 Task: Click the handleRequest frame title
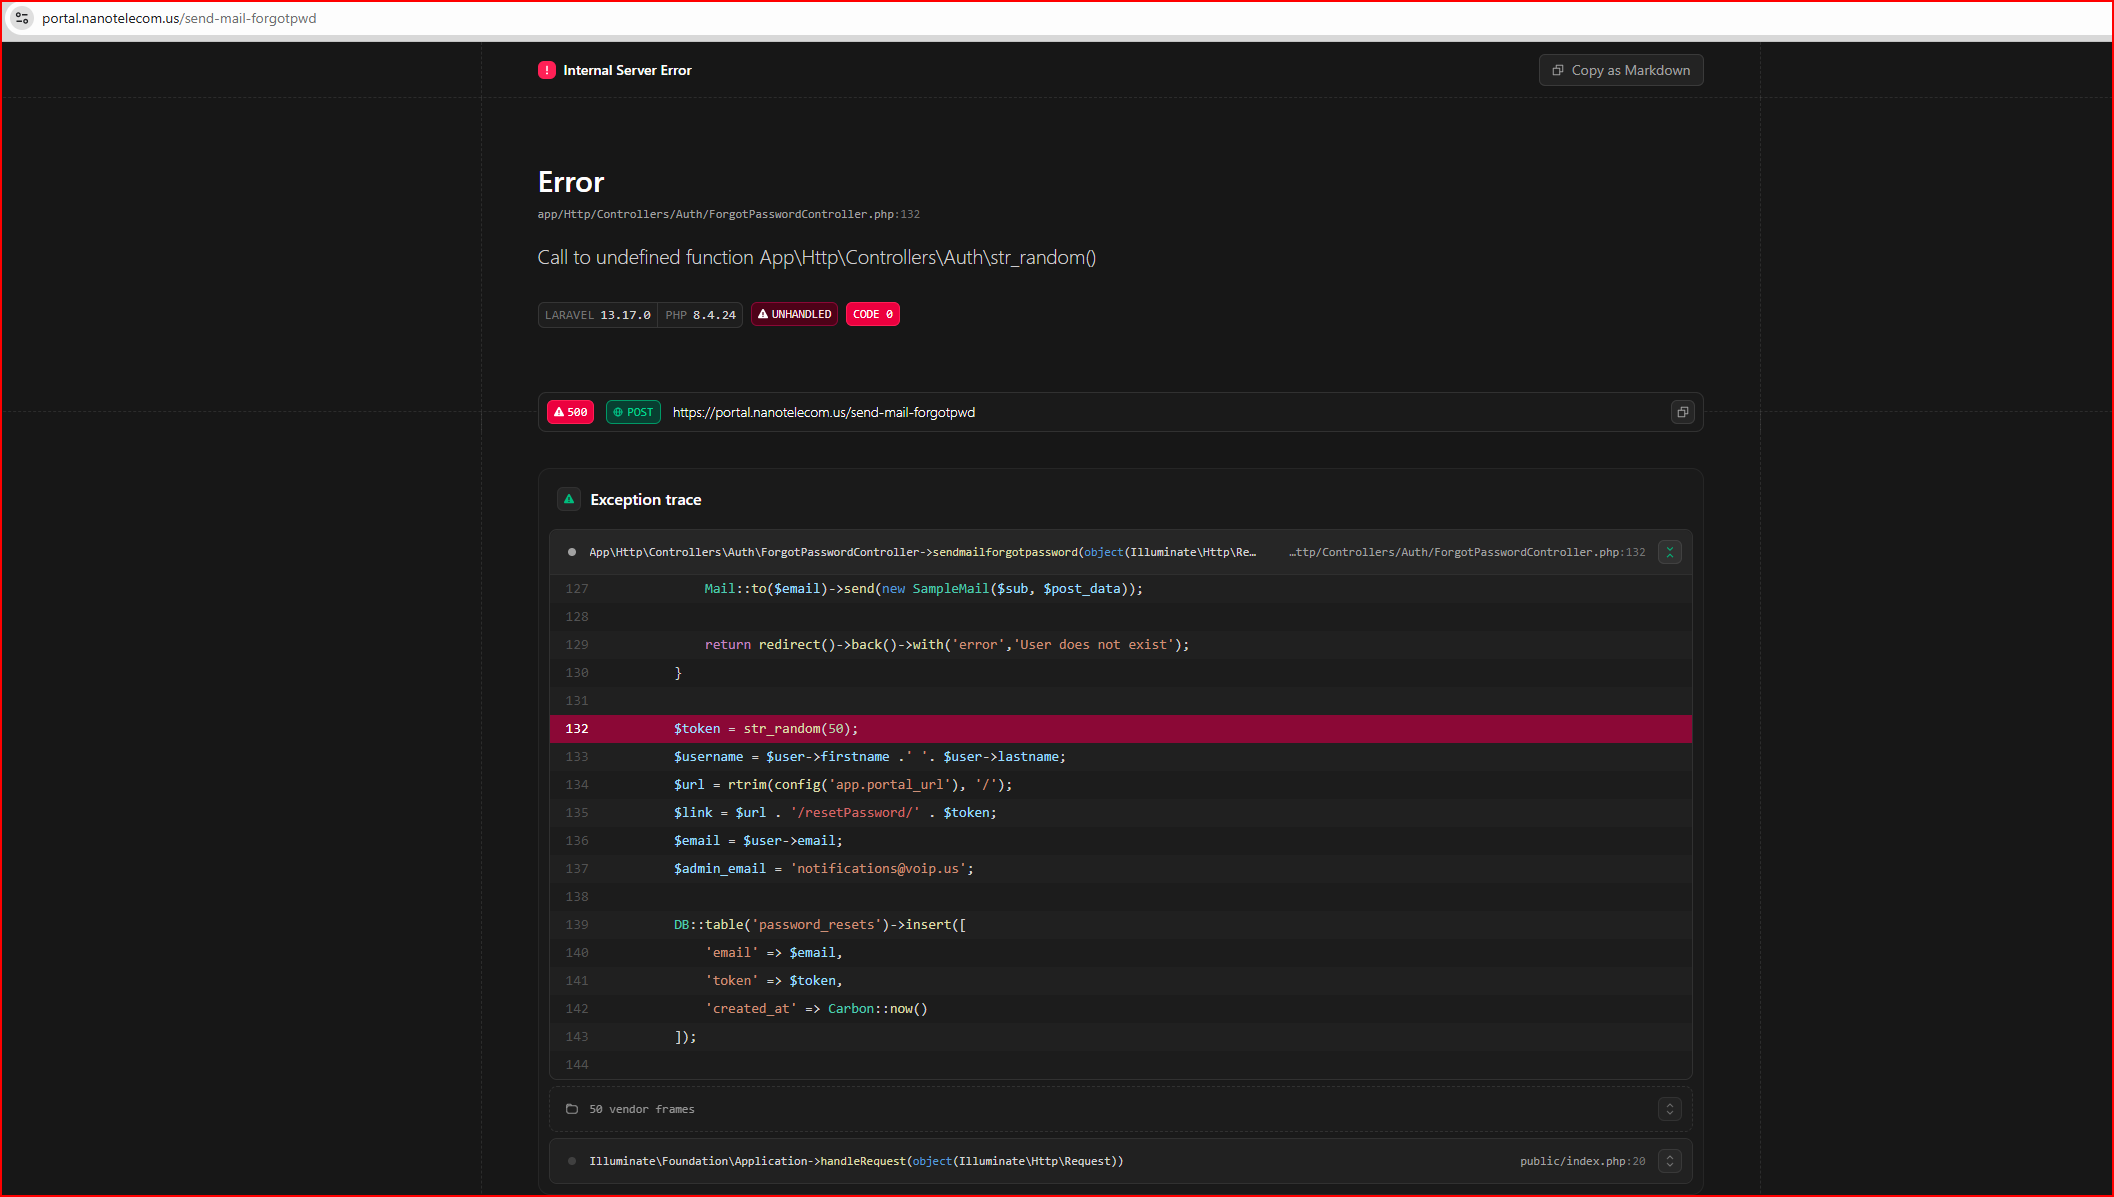point(856,1161)
